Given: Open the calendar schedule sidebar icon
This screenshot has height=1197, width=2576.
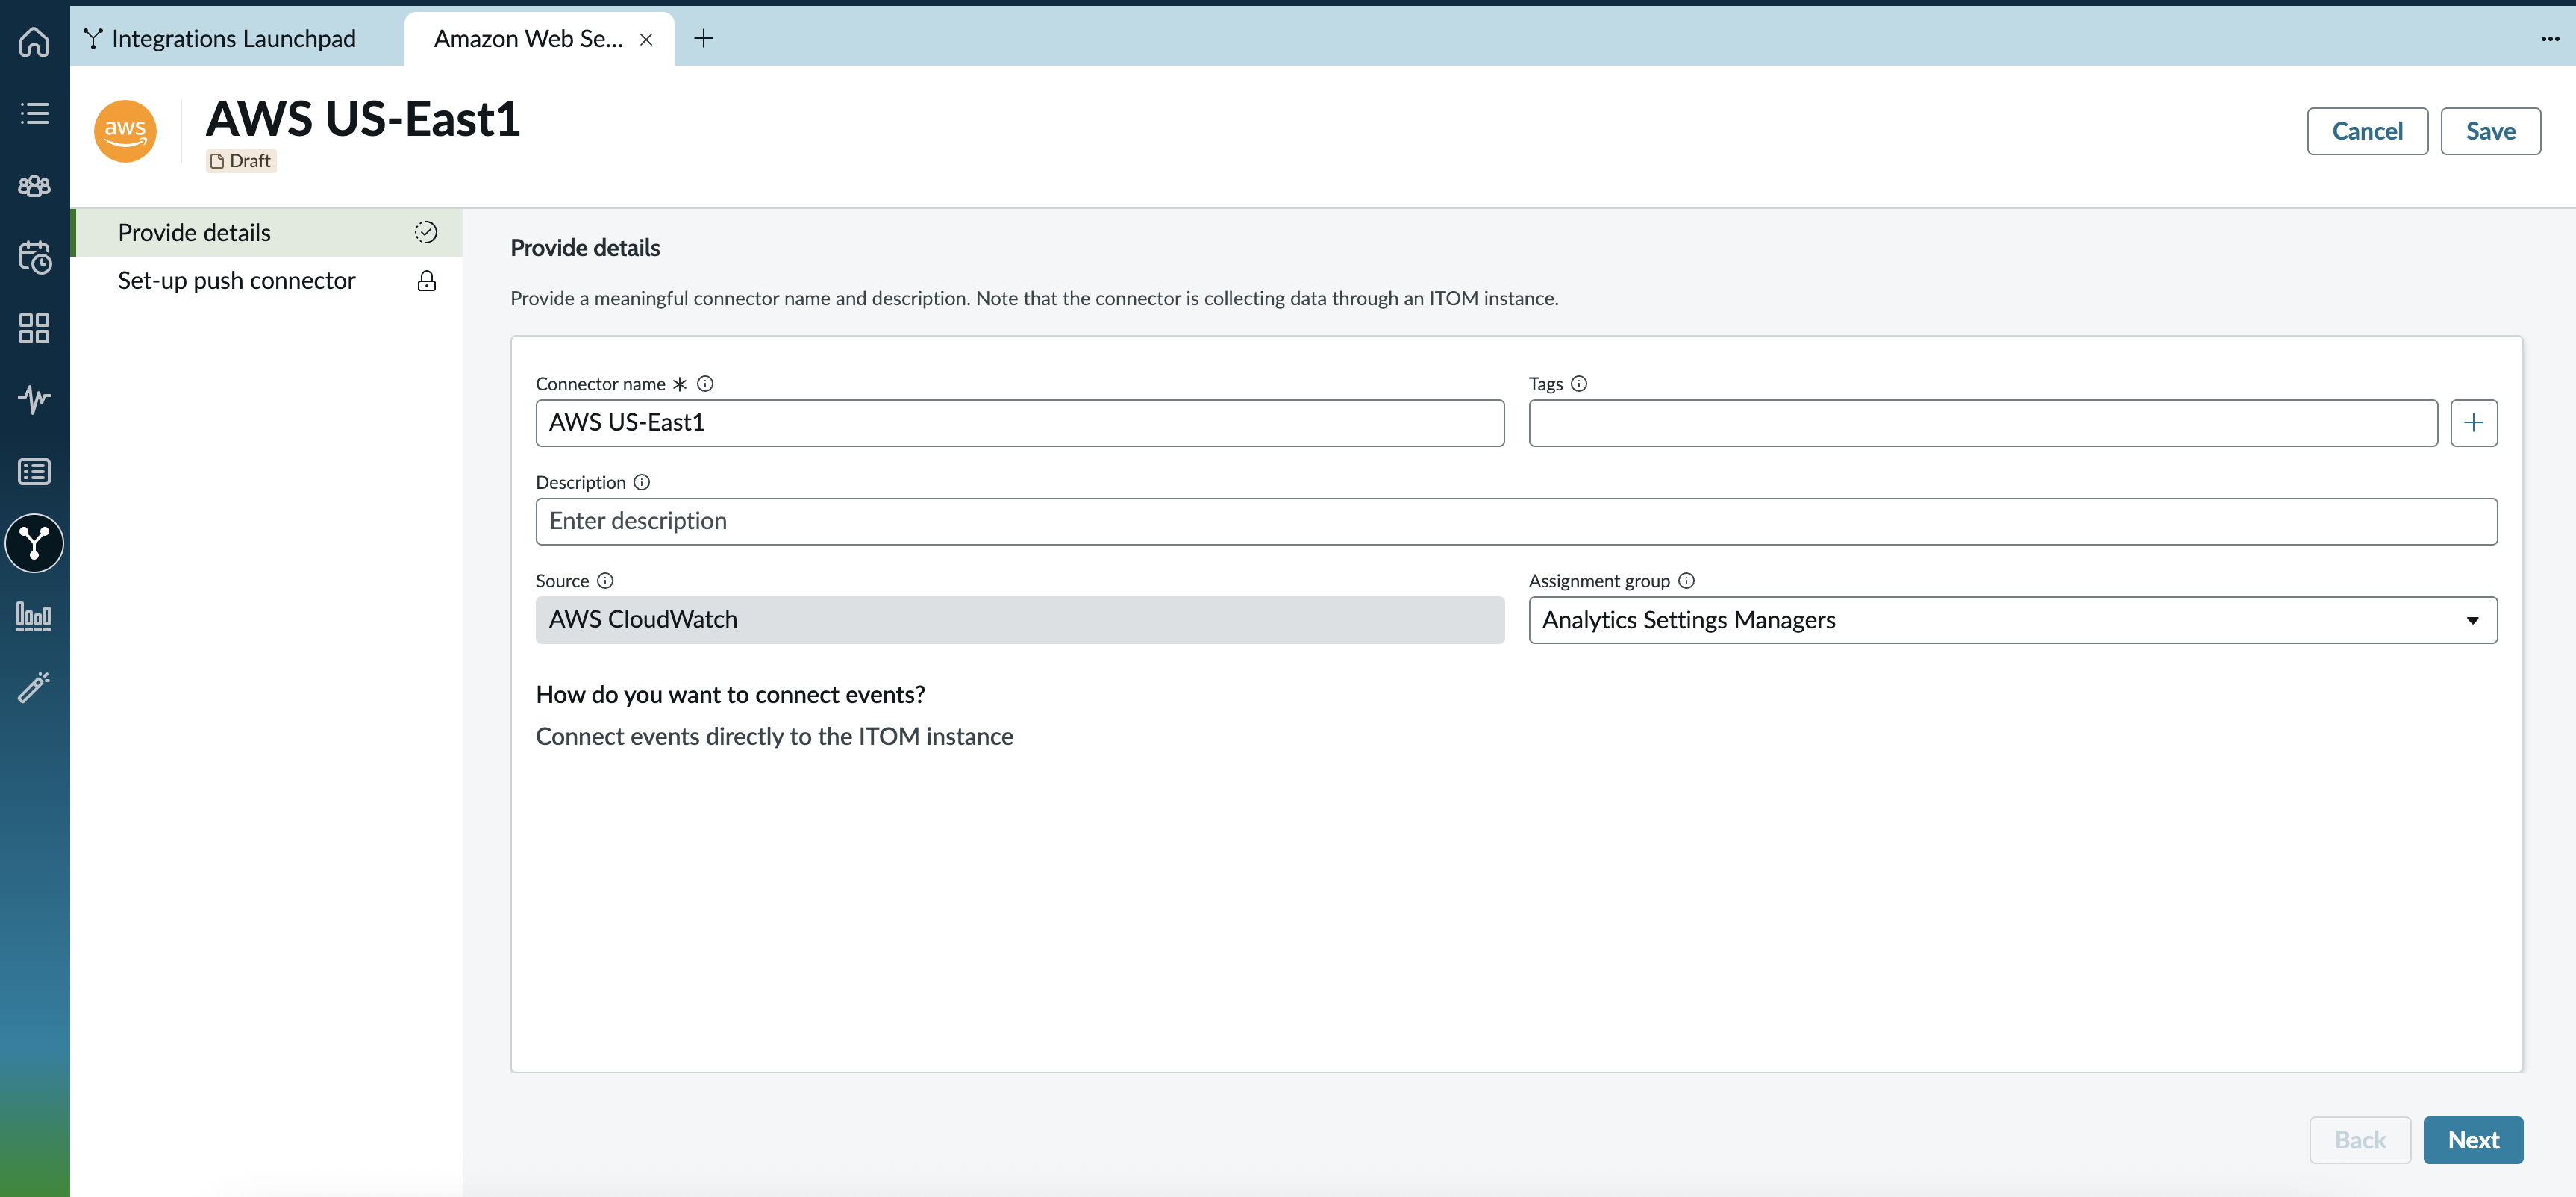Looking at the screenshot, I should pos(34,257).
